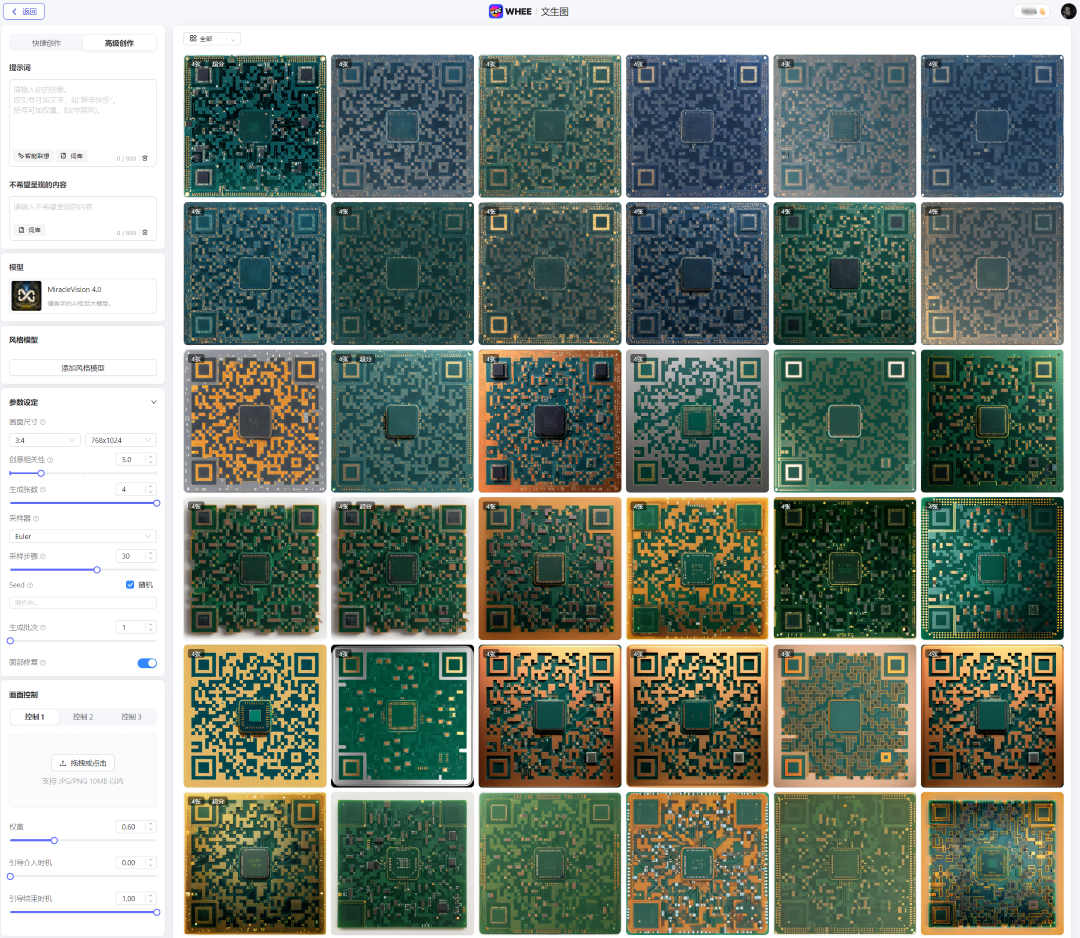The width and height of the screenshot is (1080, 938).
Task: Click the 生成批次 slider handle
Action: tap(10, 641)
